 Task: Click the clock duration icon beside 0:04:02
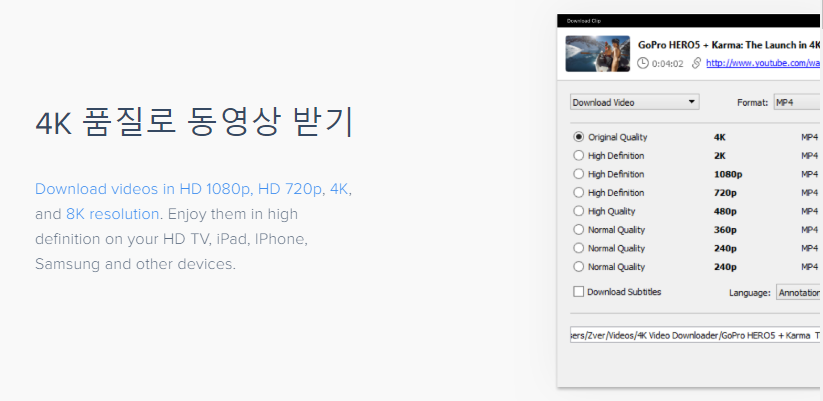click(x=642, y=64)
